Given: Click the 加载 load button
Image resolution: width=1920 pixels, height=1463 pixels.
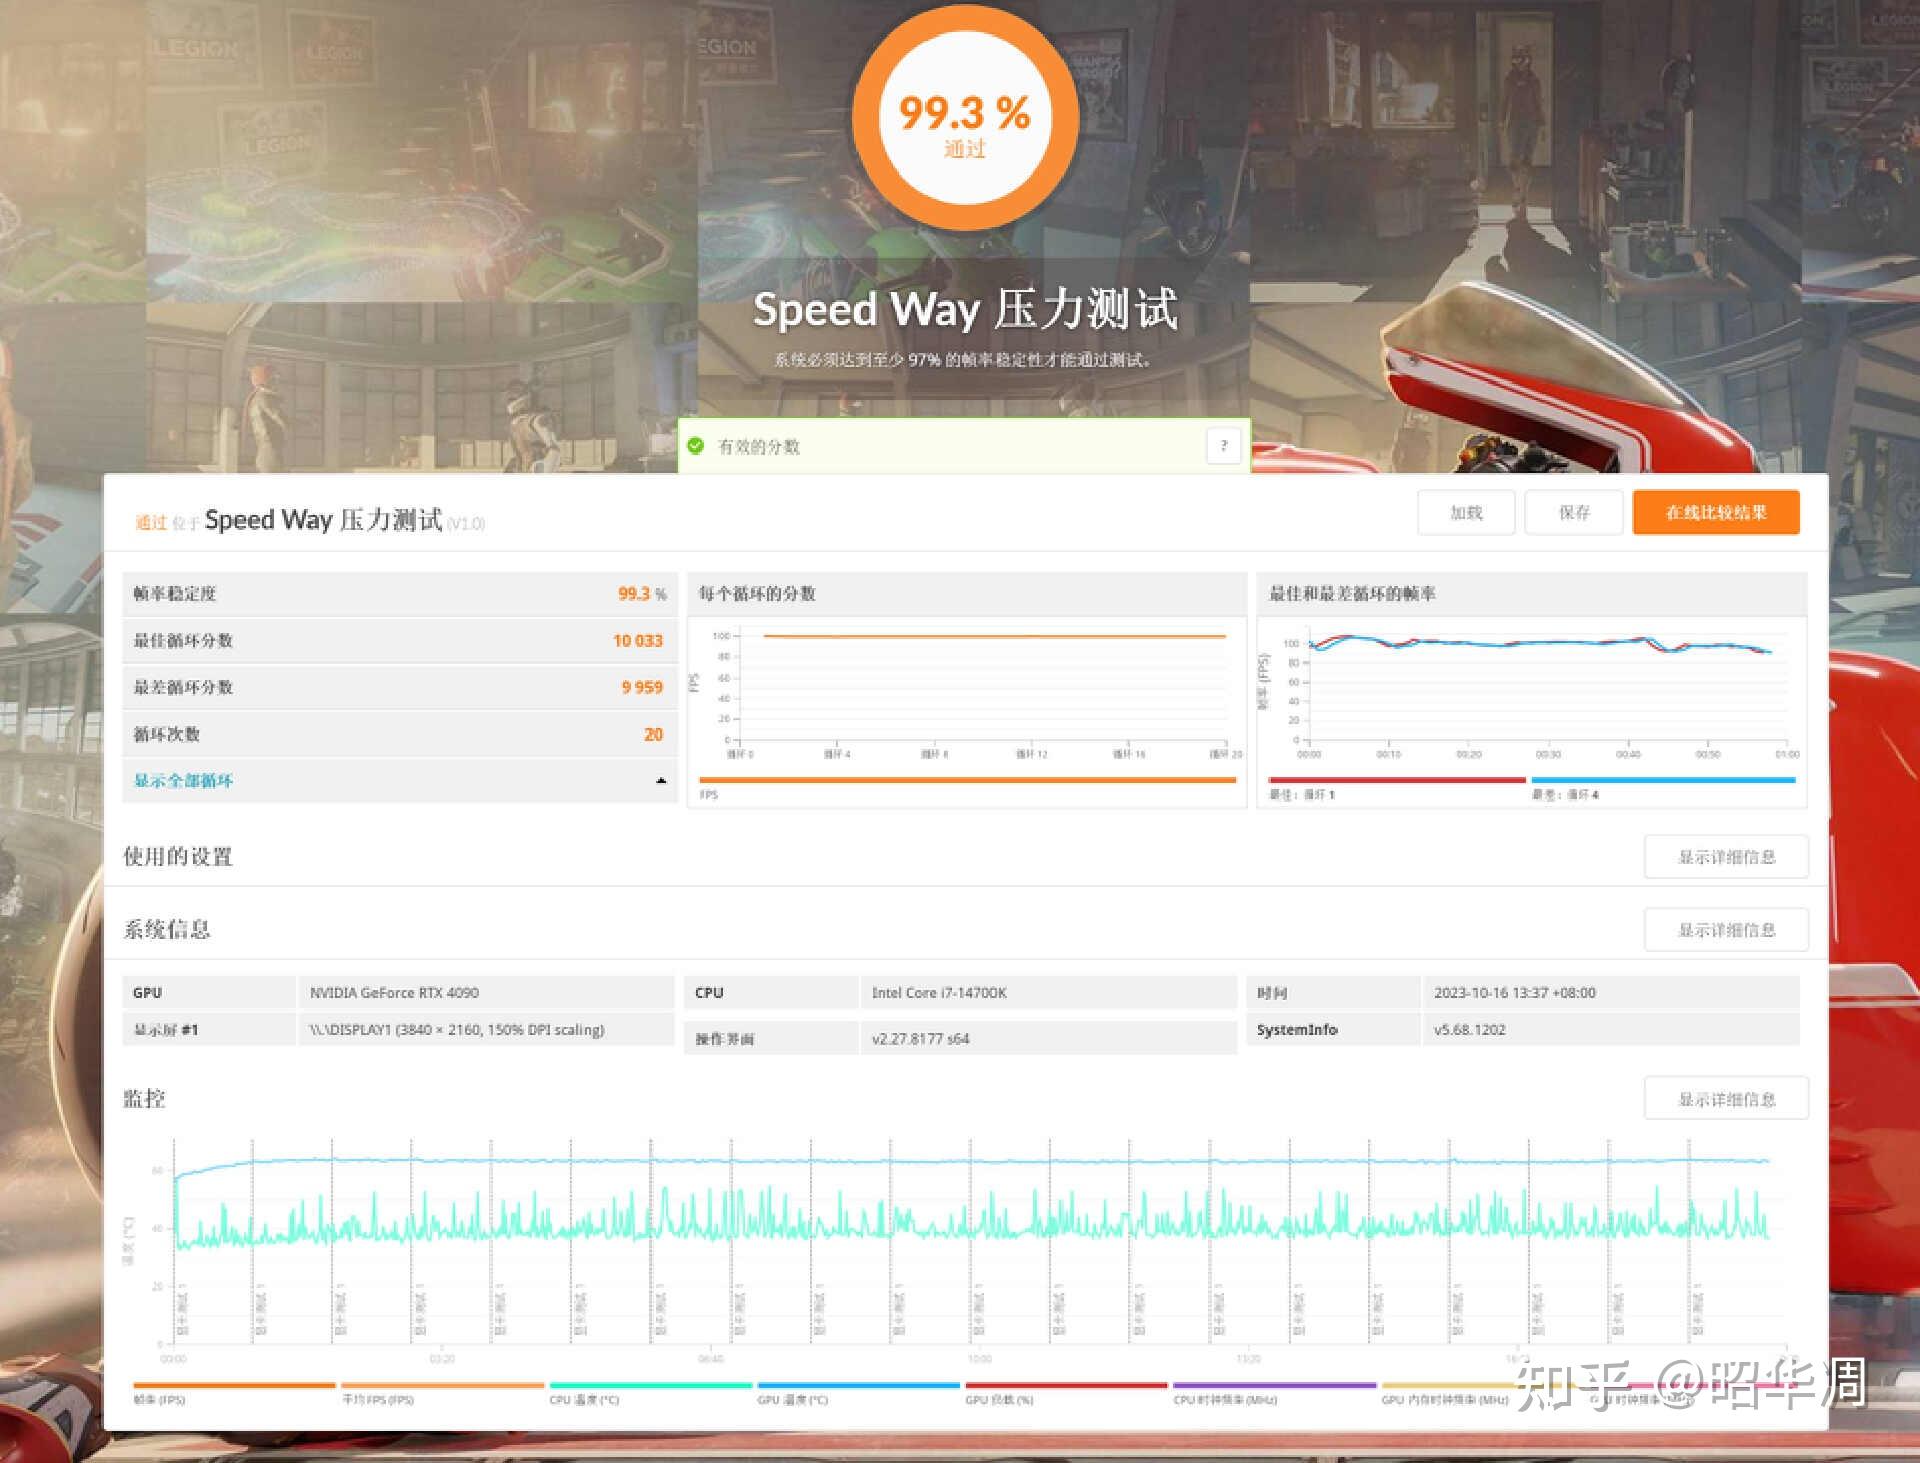Looking at the screenshot, I should [x=1466, y=512].
